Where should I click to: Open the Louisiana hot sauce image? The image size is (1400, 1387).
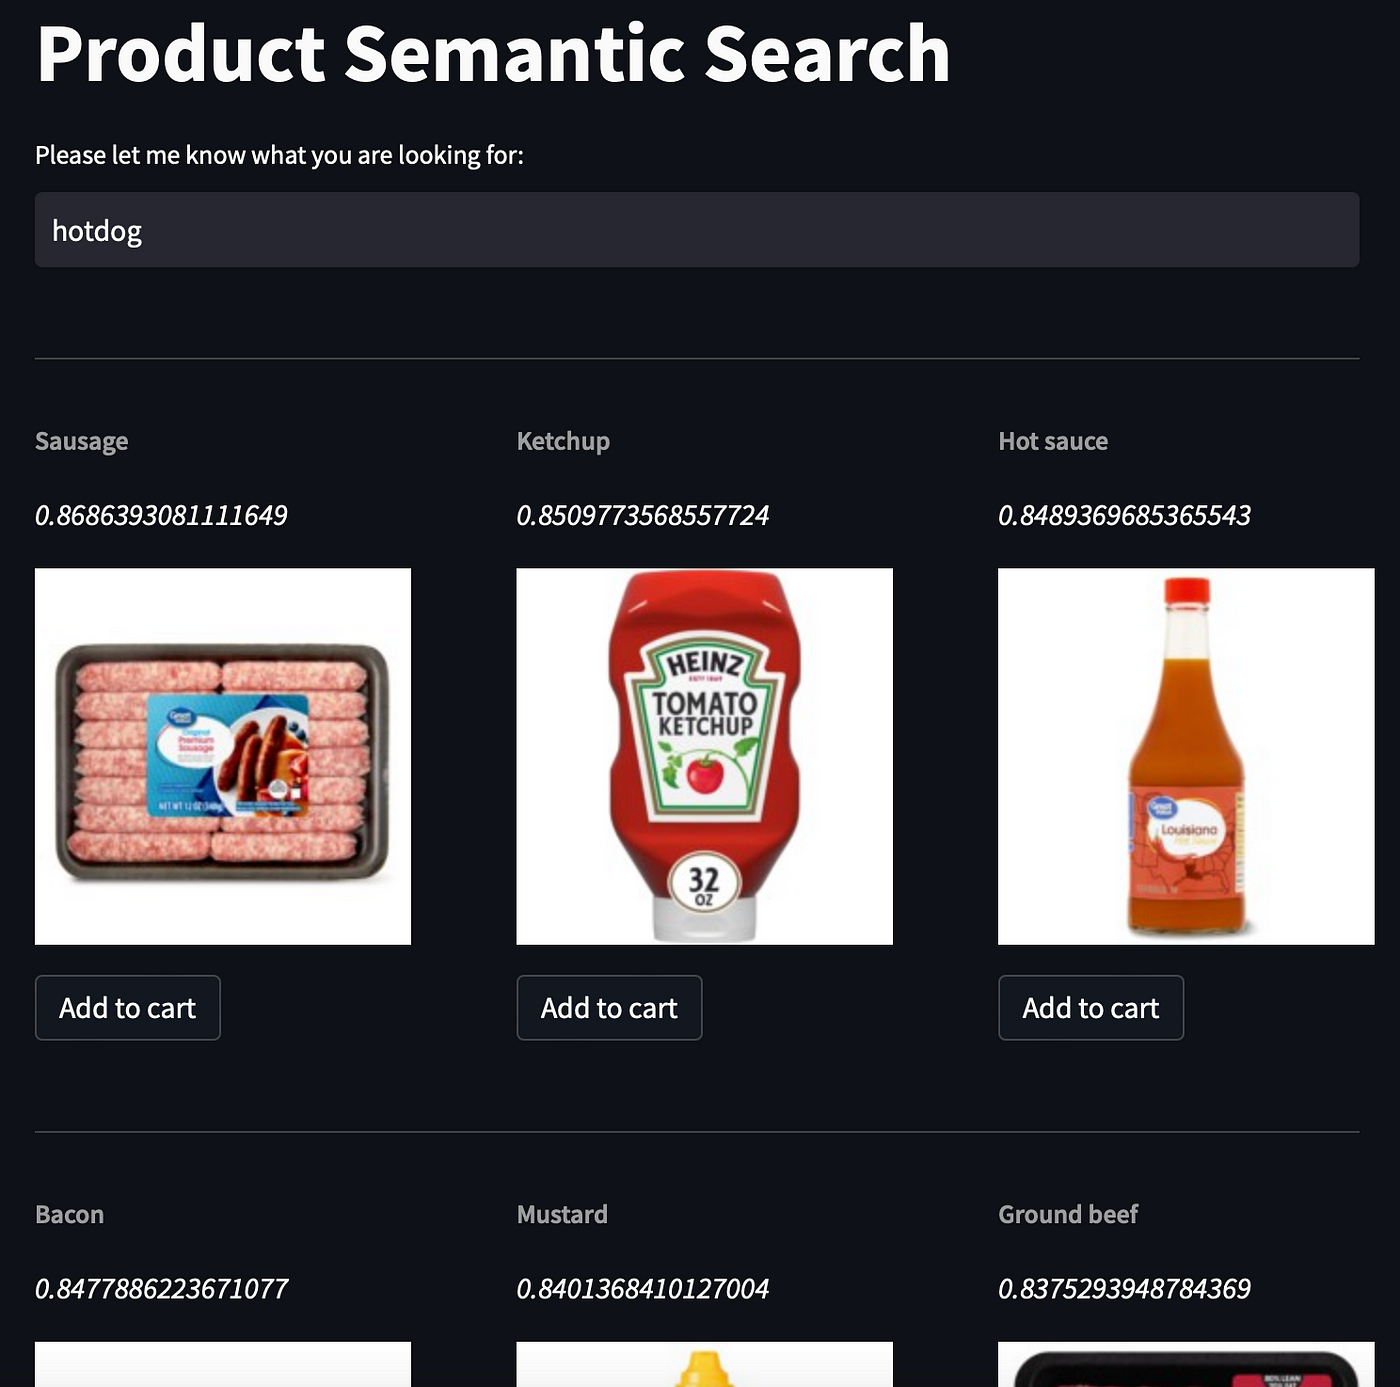[x=1186, y=756]
